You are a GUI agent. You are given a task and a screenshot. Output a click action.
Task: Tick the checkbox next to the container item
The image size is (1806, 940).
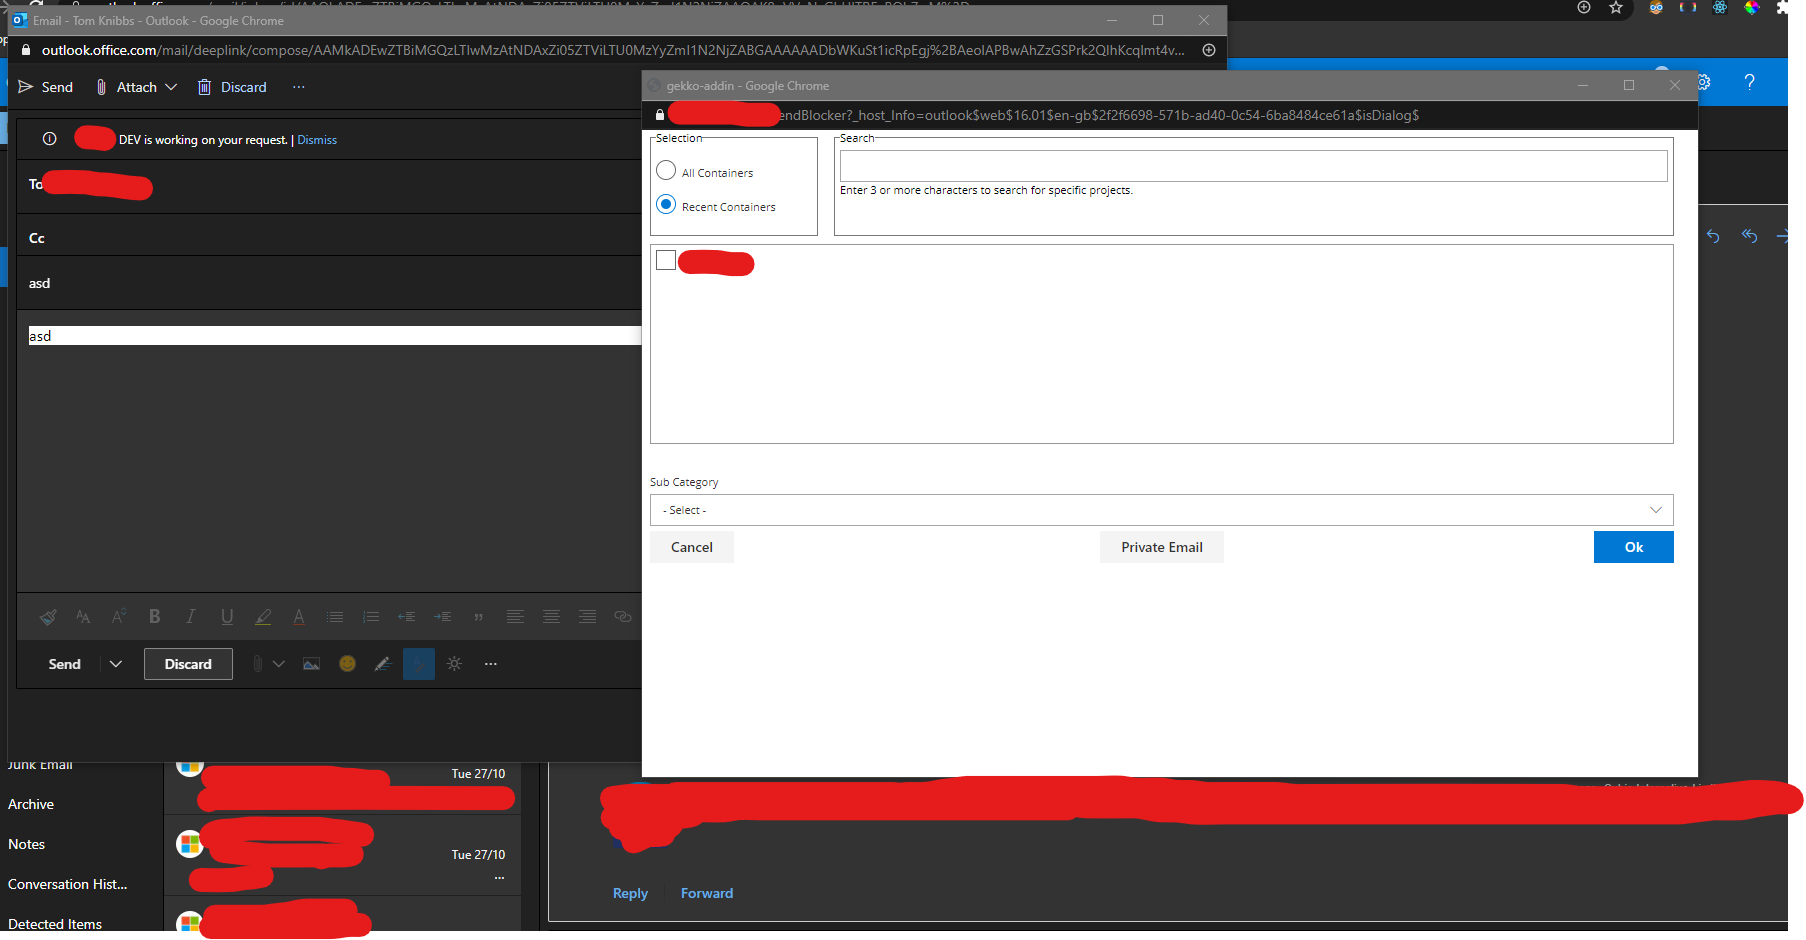tap(666, 259)
